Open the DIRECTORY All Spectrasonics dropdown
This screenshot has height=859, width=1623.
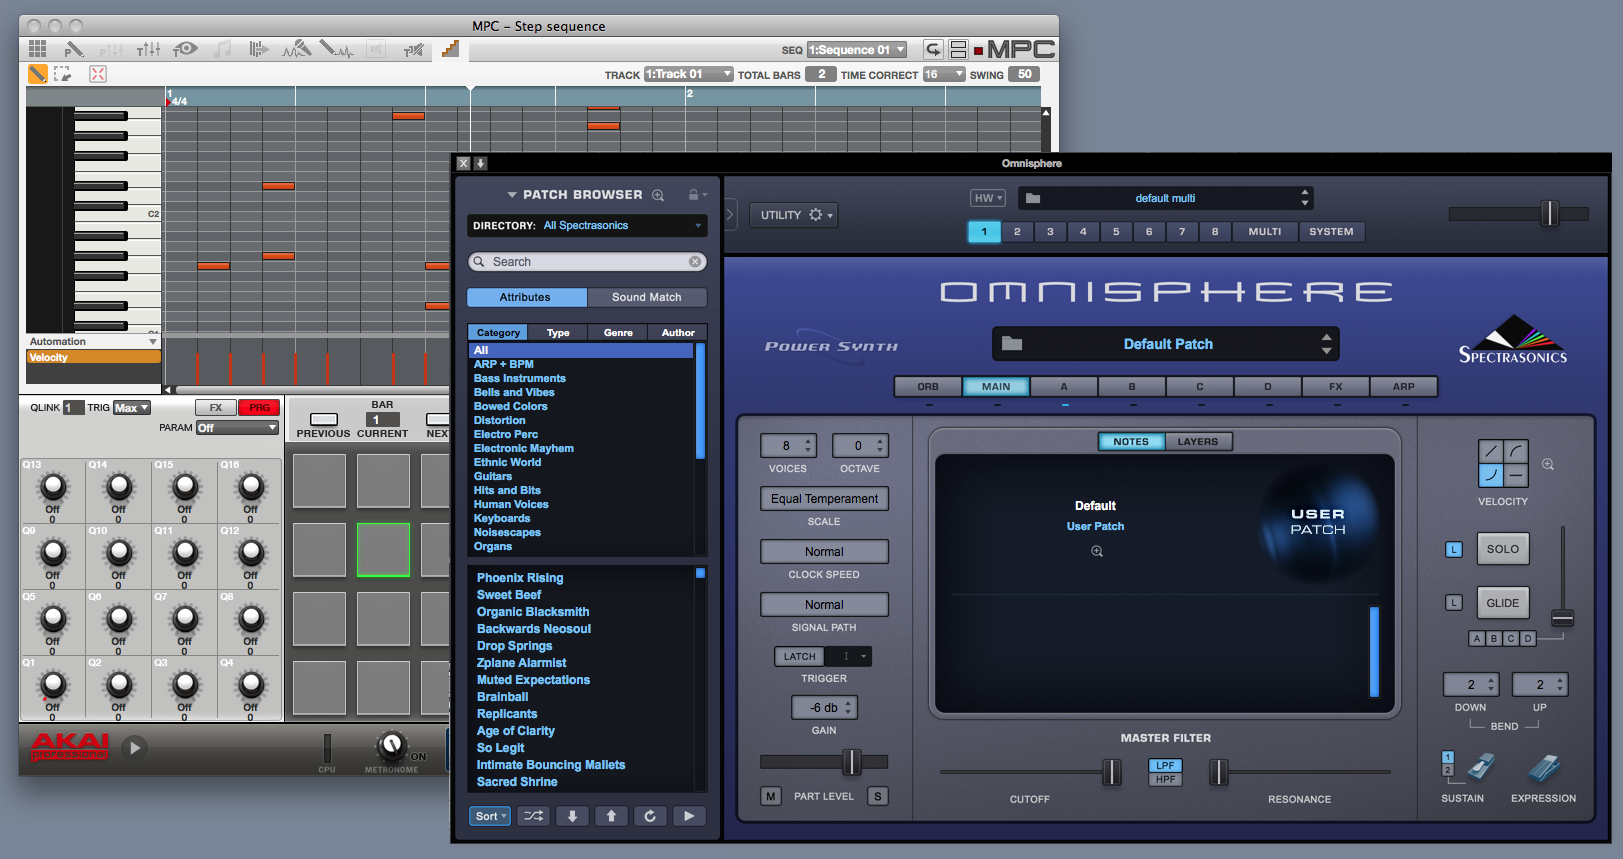pos(587,226)
